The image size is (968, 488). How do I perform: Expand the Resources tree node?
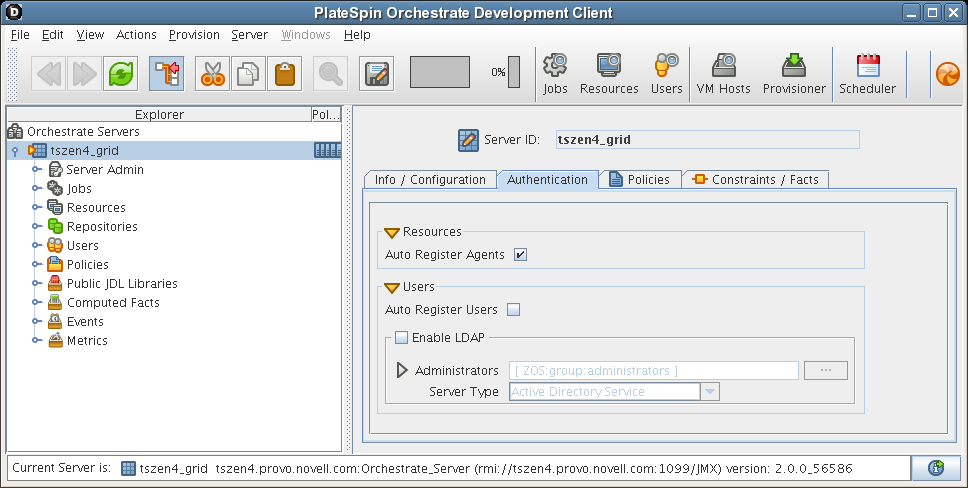pos(37,208)
